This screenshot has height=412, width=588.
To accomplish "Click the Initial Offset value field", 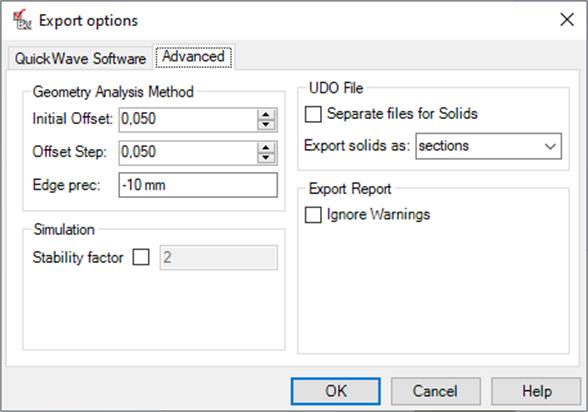I will pos(188,120).
